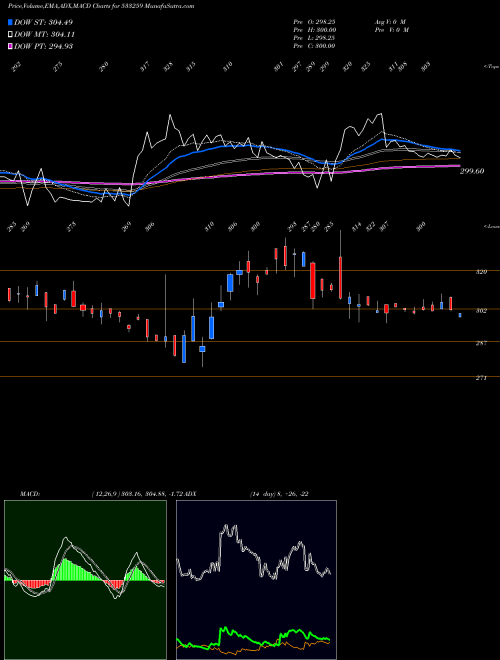Click the 'Pre L: 298.25' low value

(314, 37)
